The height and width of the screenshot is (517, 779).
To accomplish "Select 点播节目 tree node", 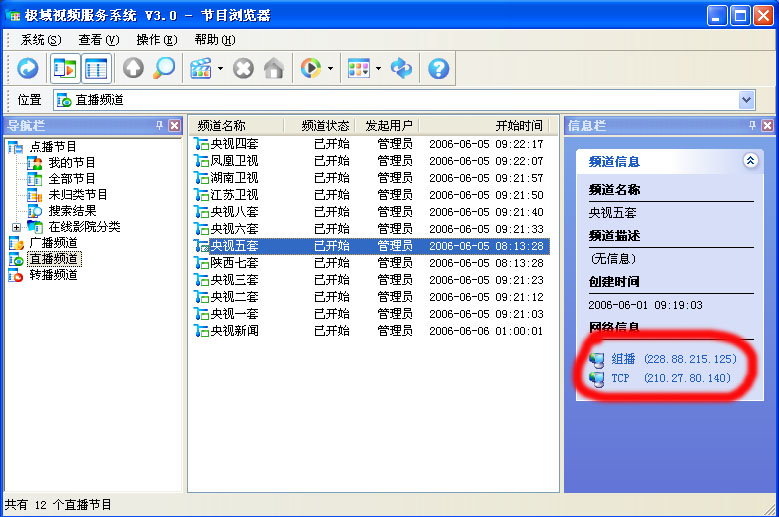I will [53, 147].
